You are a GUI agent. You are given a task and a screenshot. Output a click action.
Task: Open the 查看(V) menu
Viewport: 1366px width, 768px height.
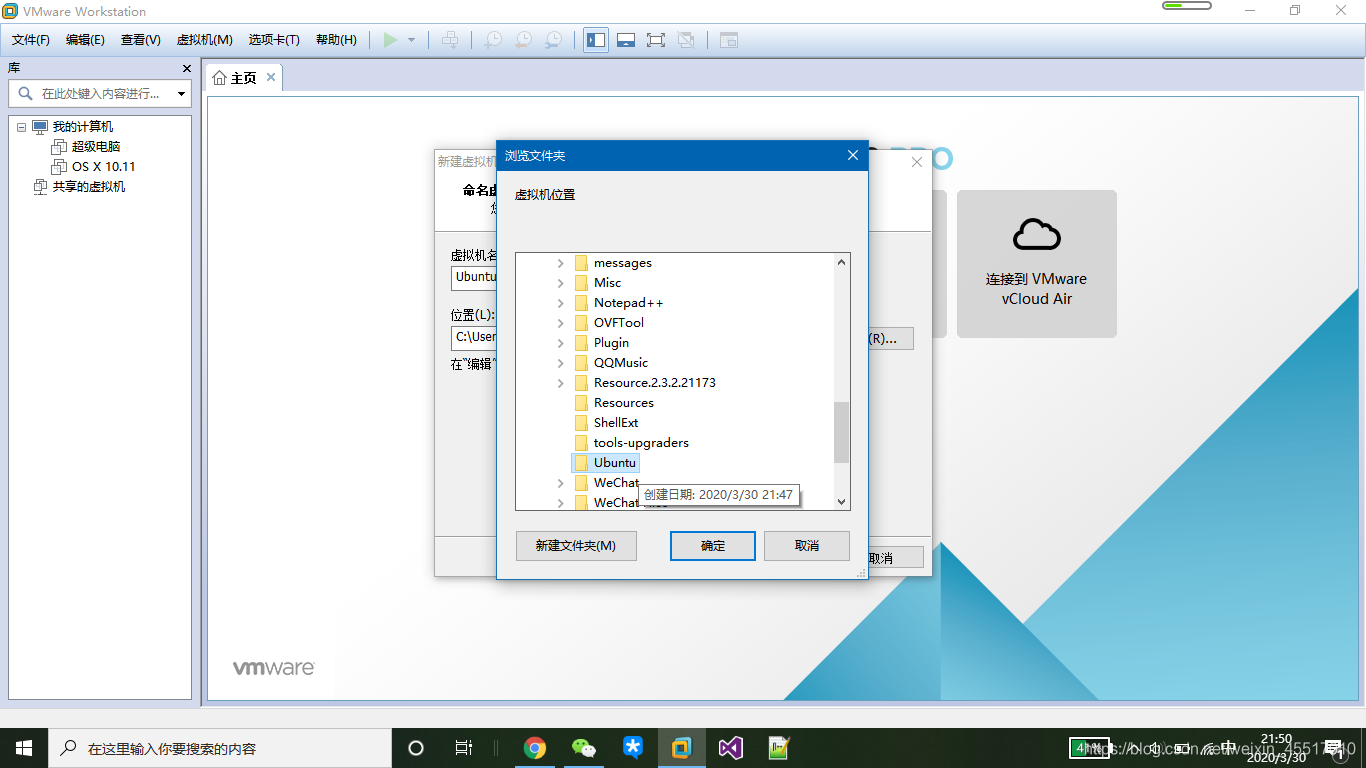tap(141, 40)
